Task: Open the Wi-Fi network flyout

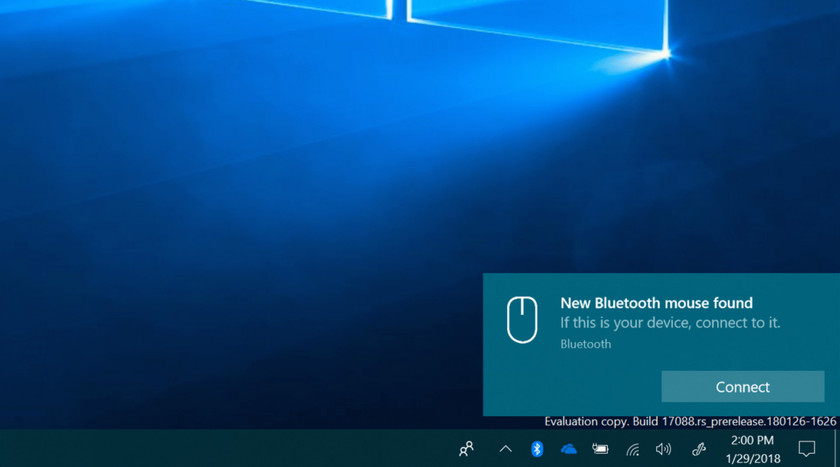Action: coord(632,449)
